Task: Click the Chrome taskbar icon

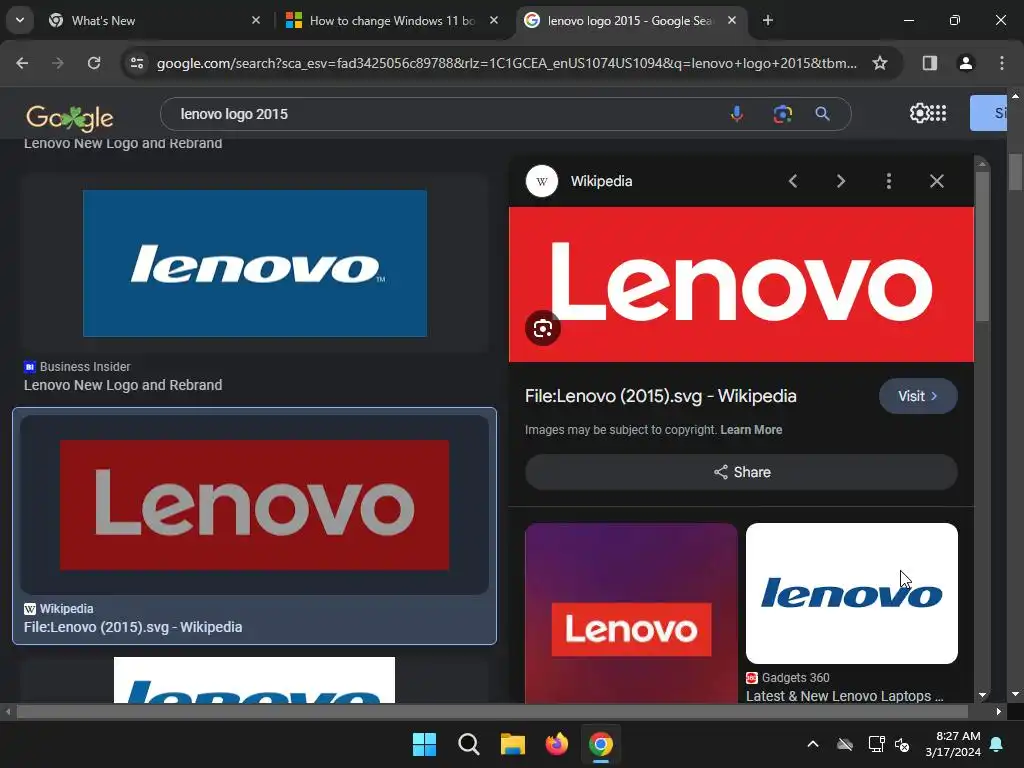Action: point(601,744)
